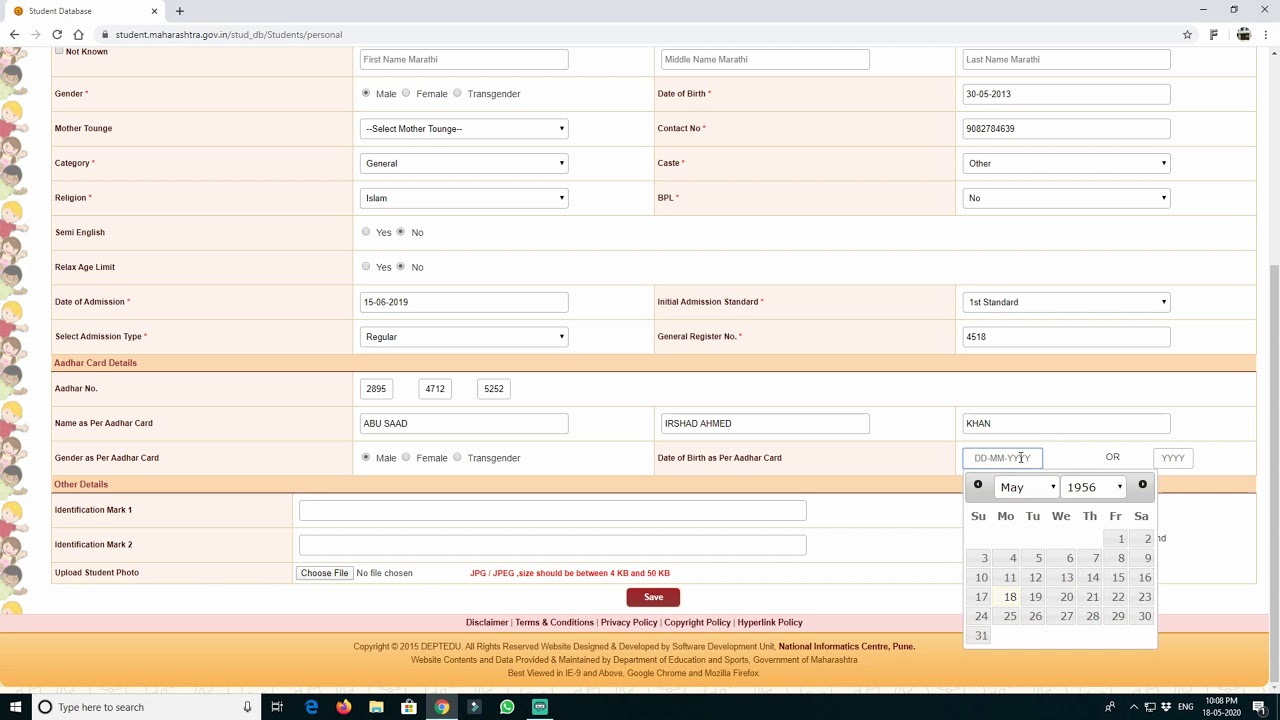Bookmark this page with the star icon

(1187, 34)
